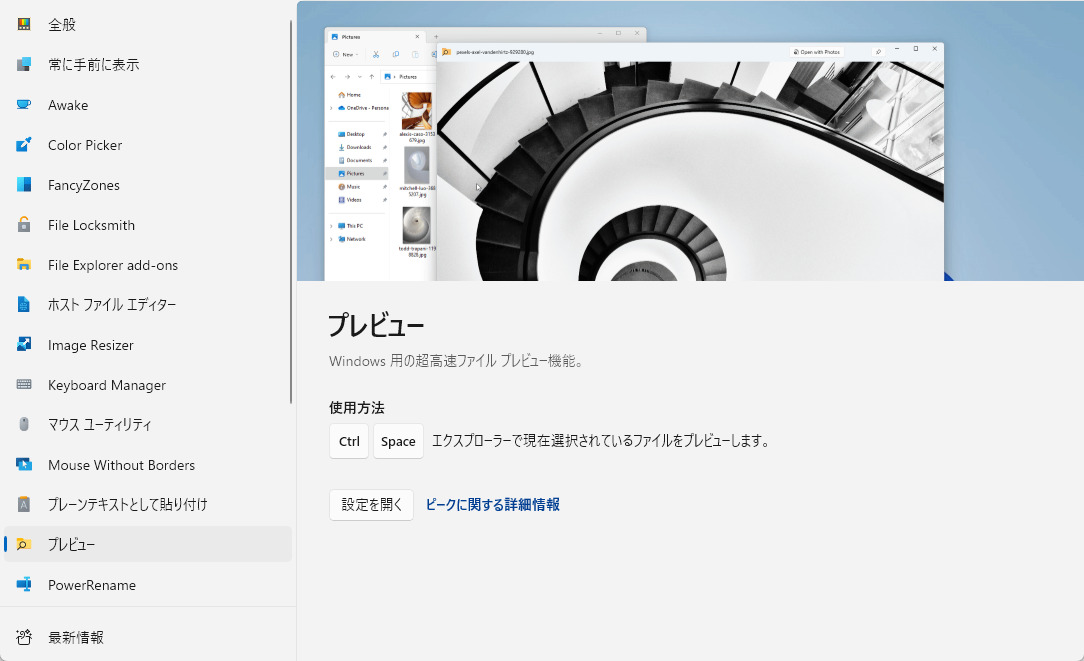Click the 最新情報 icon at the bottom
This screenshot has height=661, width=1084.
24,637
